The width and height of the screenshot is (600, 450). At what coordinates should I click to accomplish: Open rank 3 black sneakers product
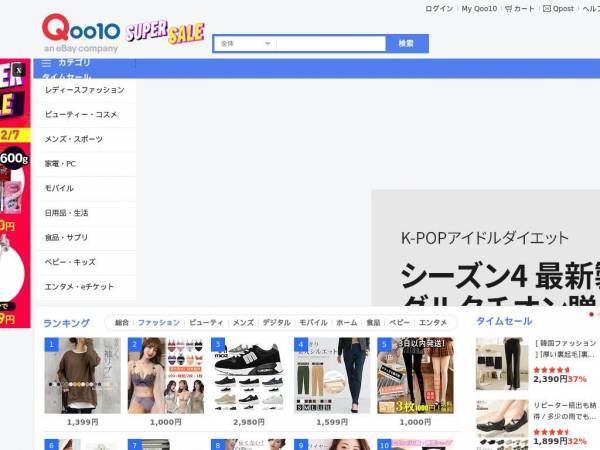[x=249, y=375]
